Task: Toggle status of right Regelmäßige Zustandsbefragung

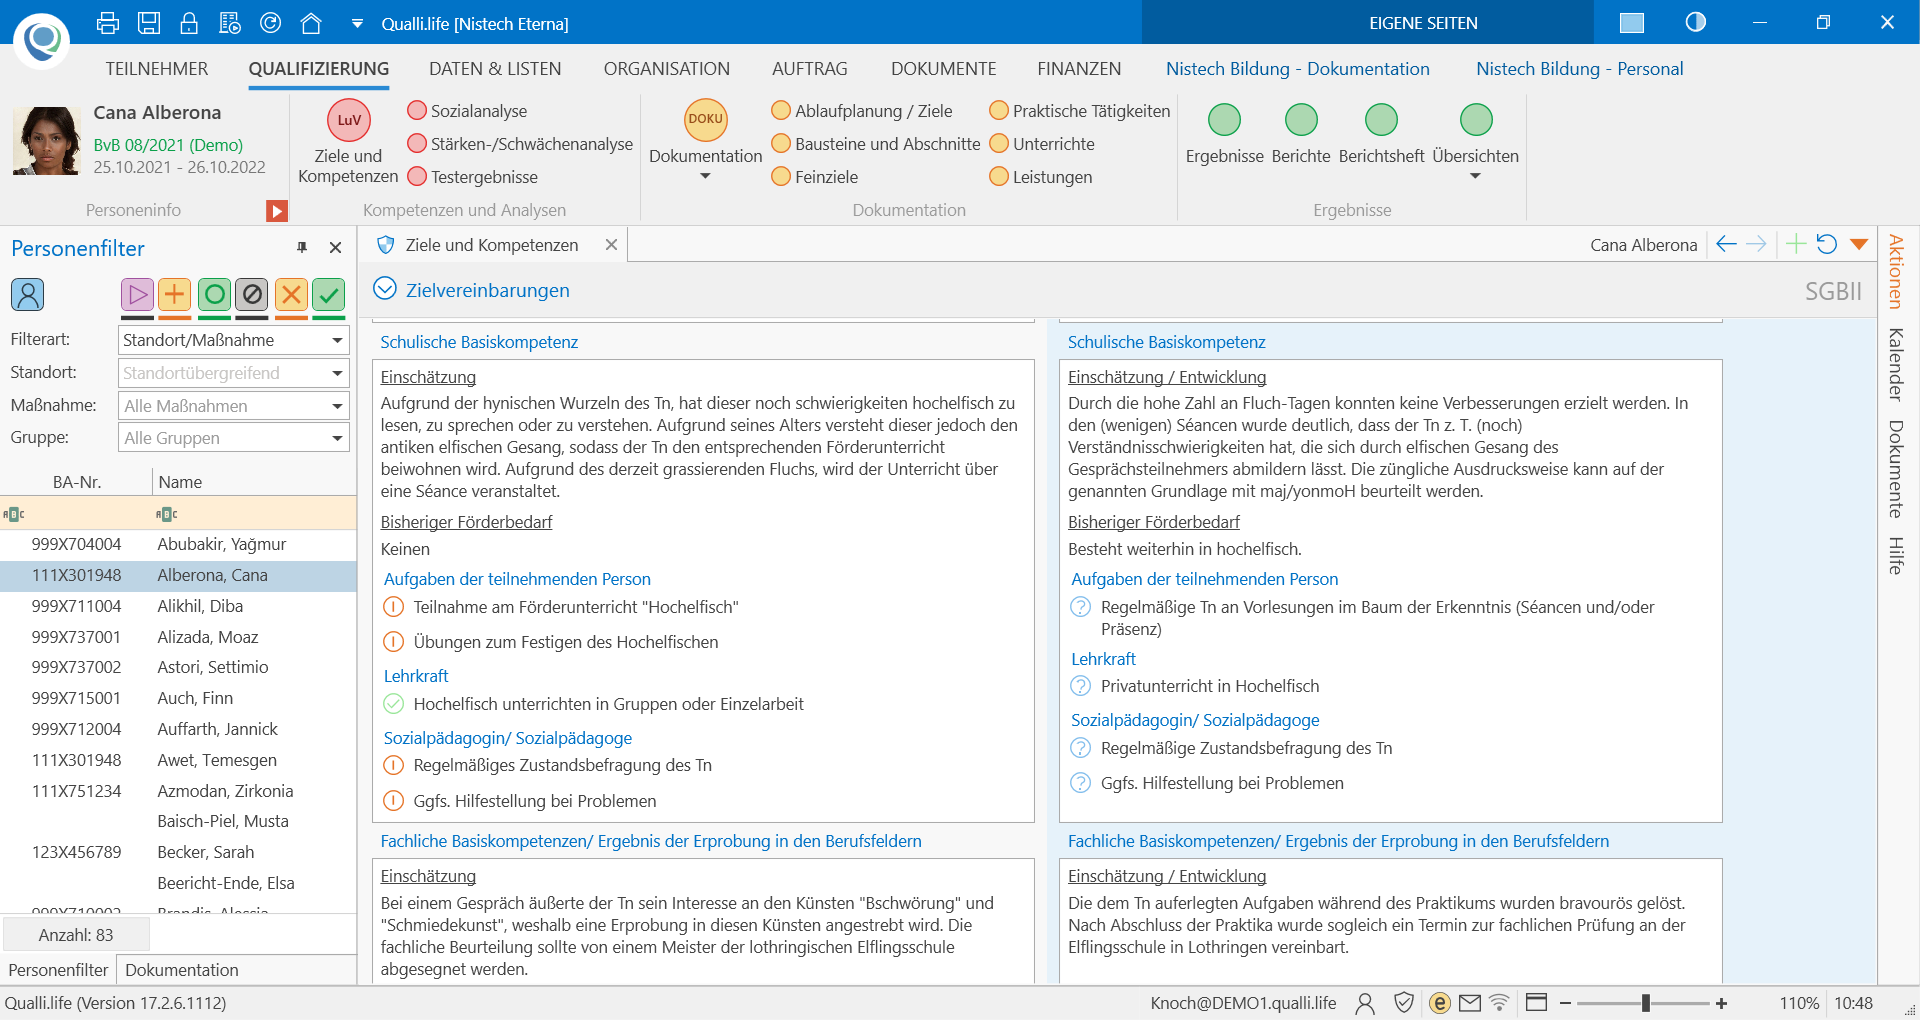Action: (x=1081, y=748)
